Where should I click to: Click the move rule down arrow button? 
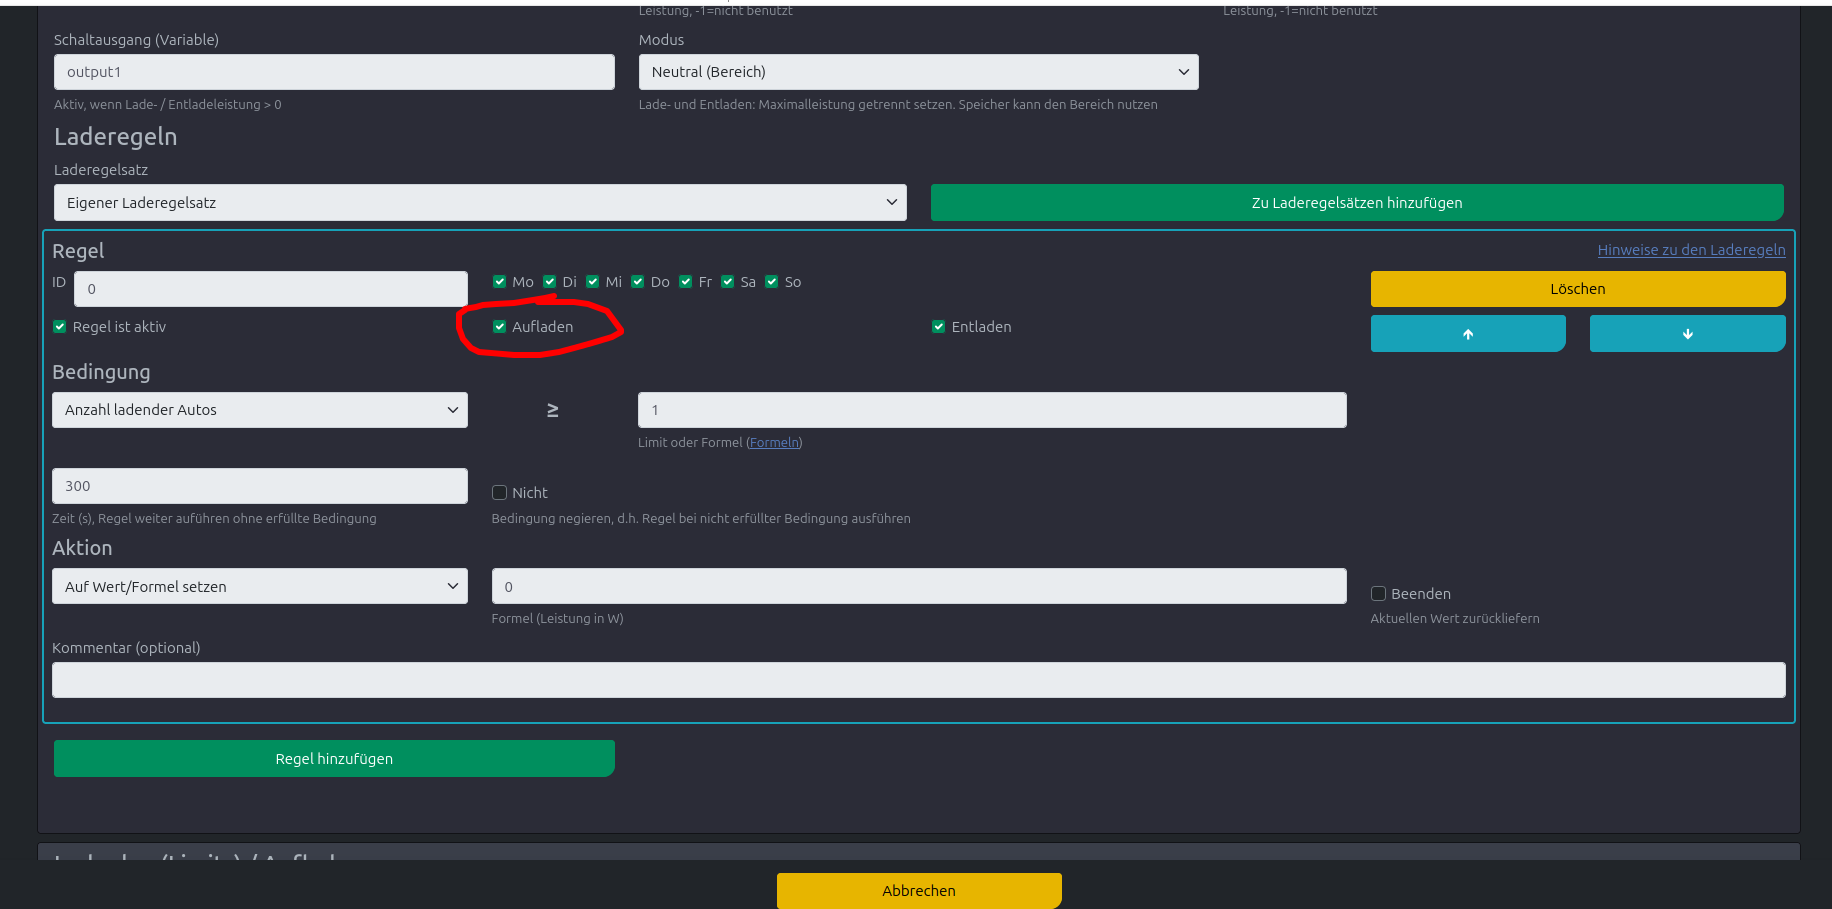point(1687,334)
